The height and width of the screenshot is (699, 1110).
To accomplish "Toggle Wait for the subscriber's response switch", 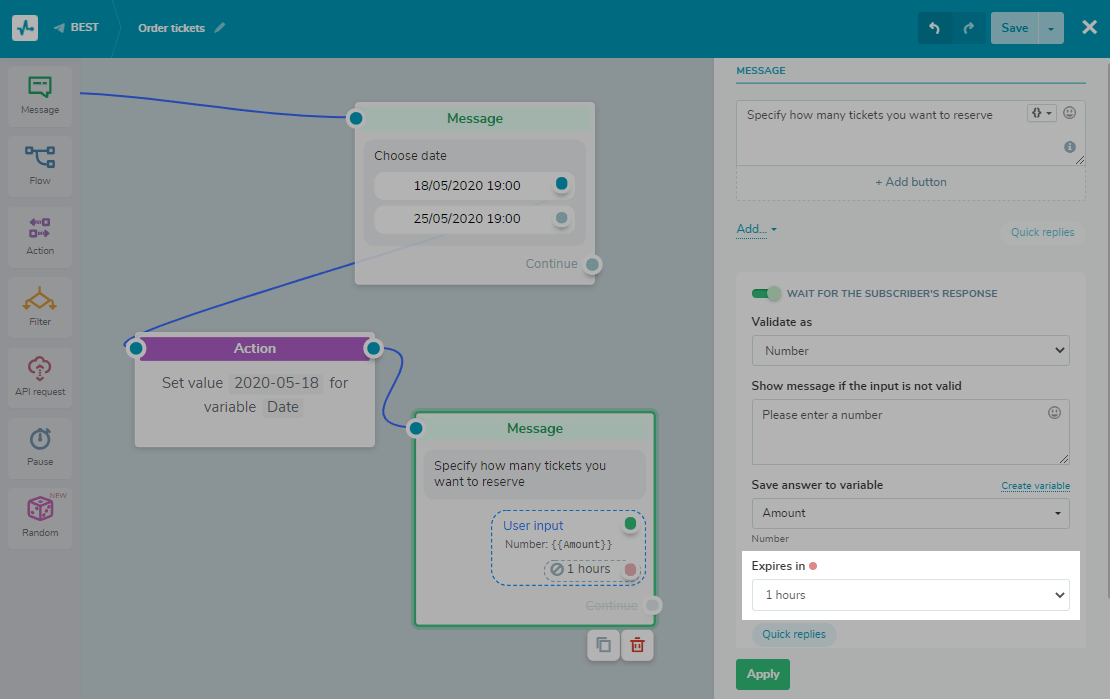I will pos(765,293).
